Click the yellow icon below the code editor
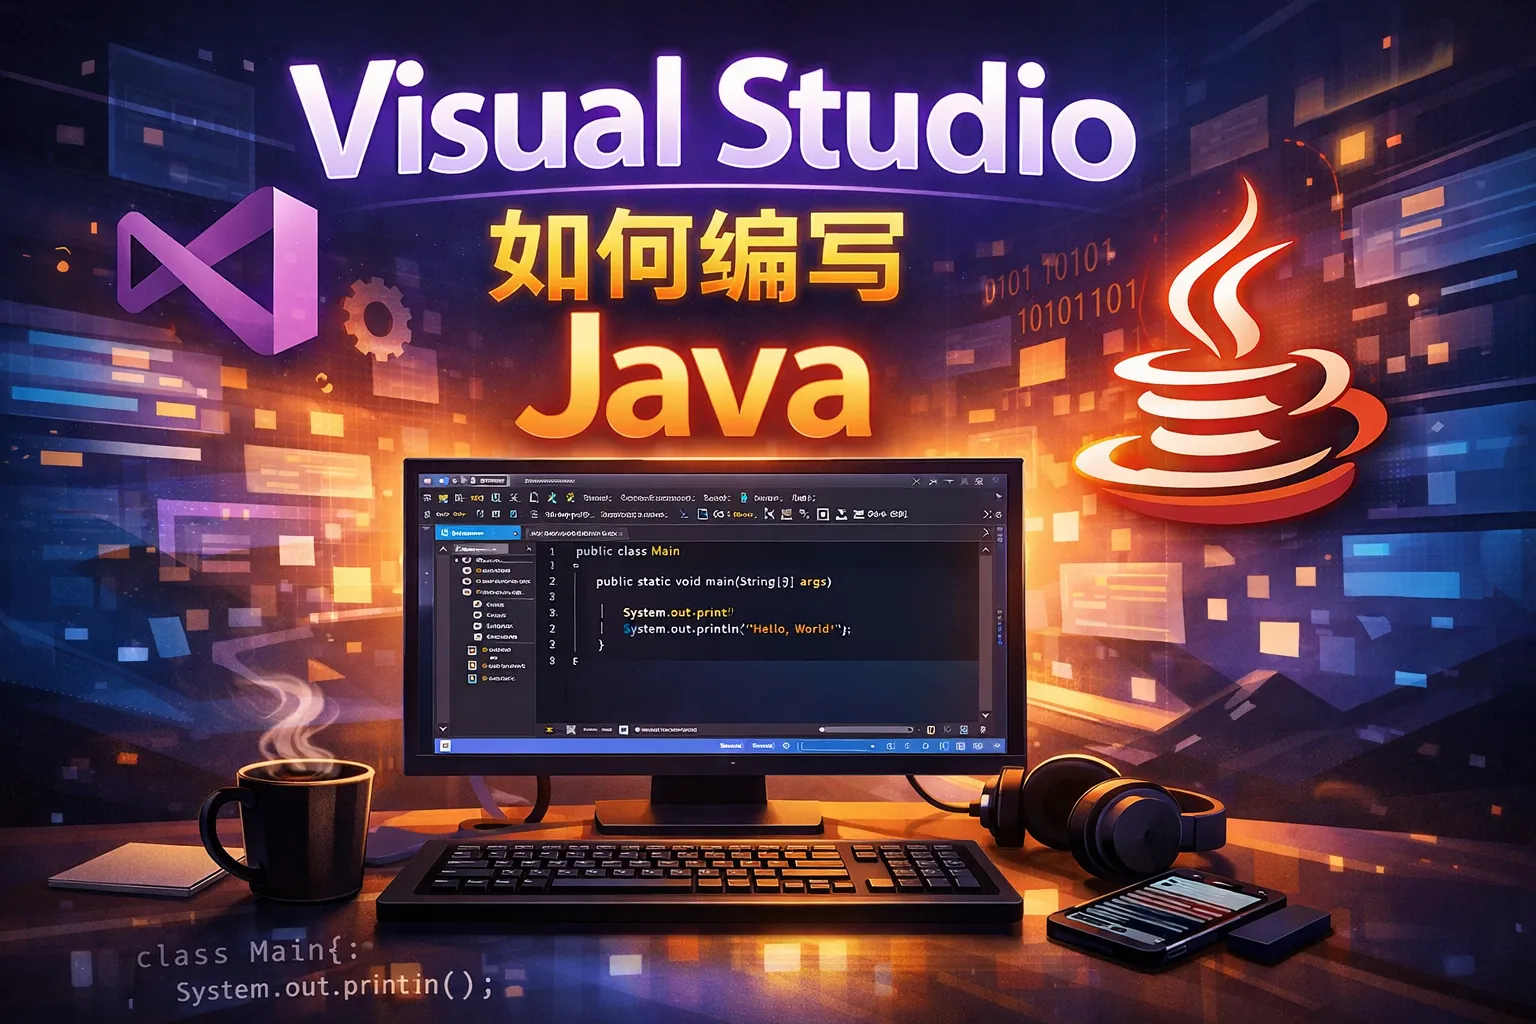The height and width of the screenshot is (1024, 1536). click(549, 730)
